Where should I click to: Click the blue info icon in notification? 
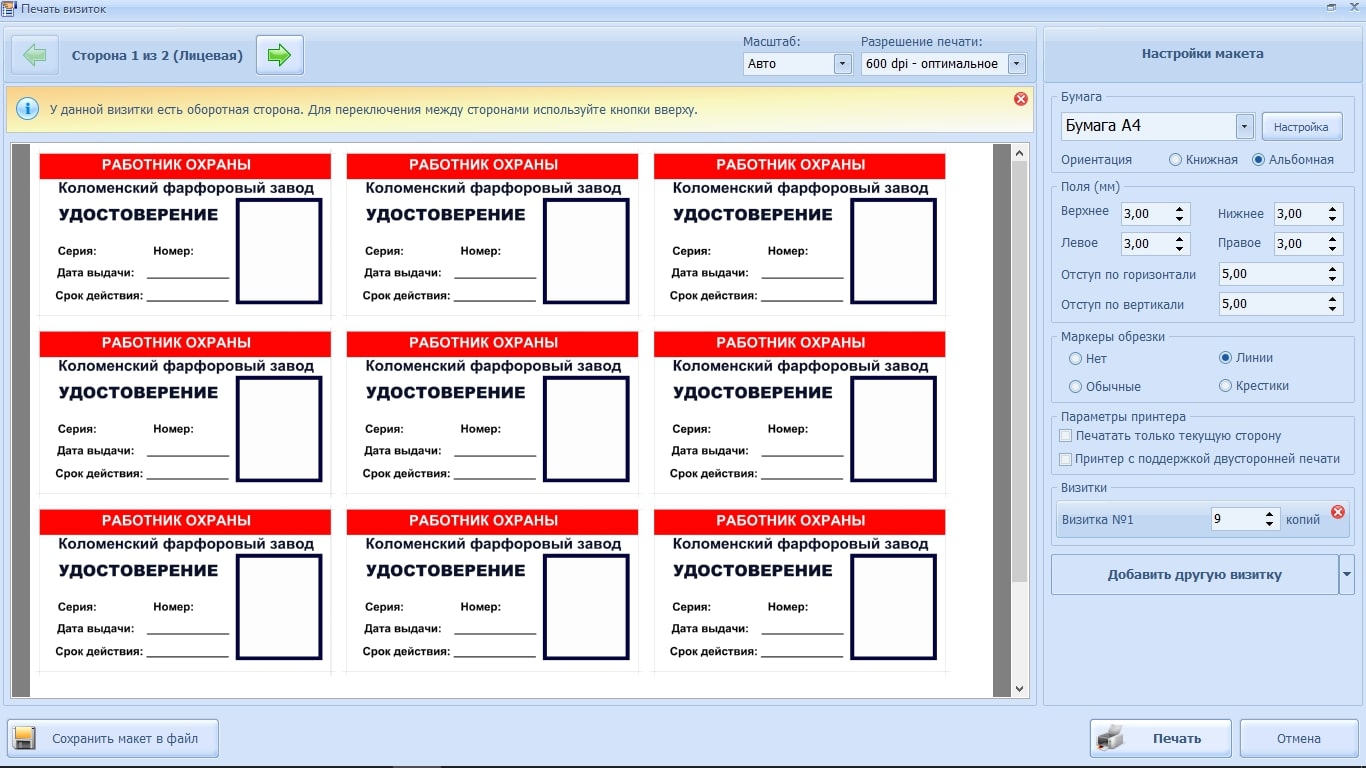27,109
